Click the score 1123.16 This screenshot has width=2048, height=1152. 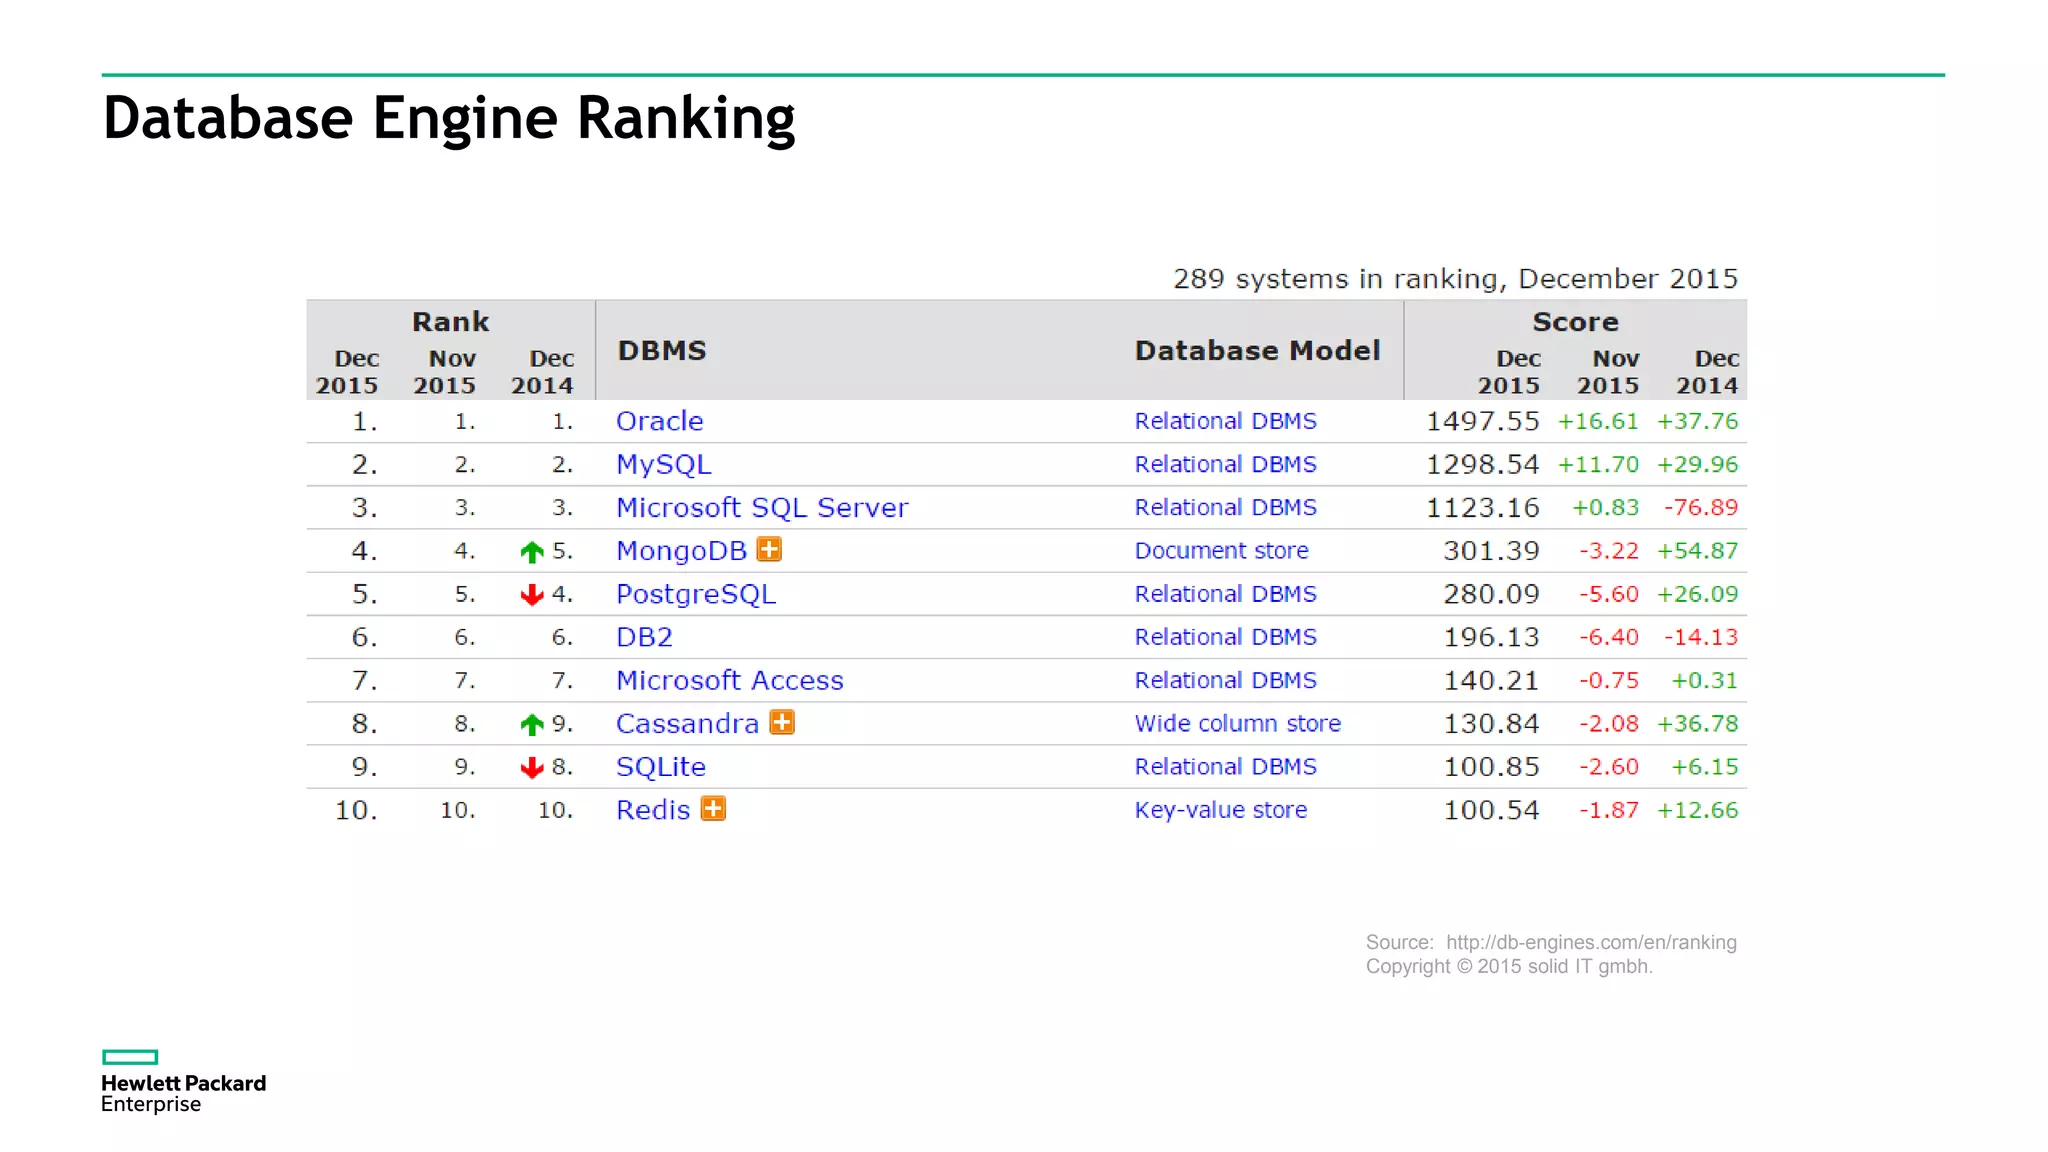point(1482,508)
